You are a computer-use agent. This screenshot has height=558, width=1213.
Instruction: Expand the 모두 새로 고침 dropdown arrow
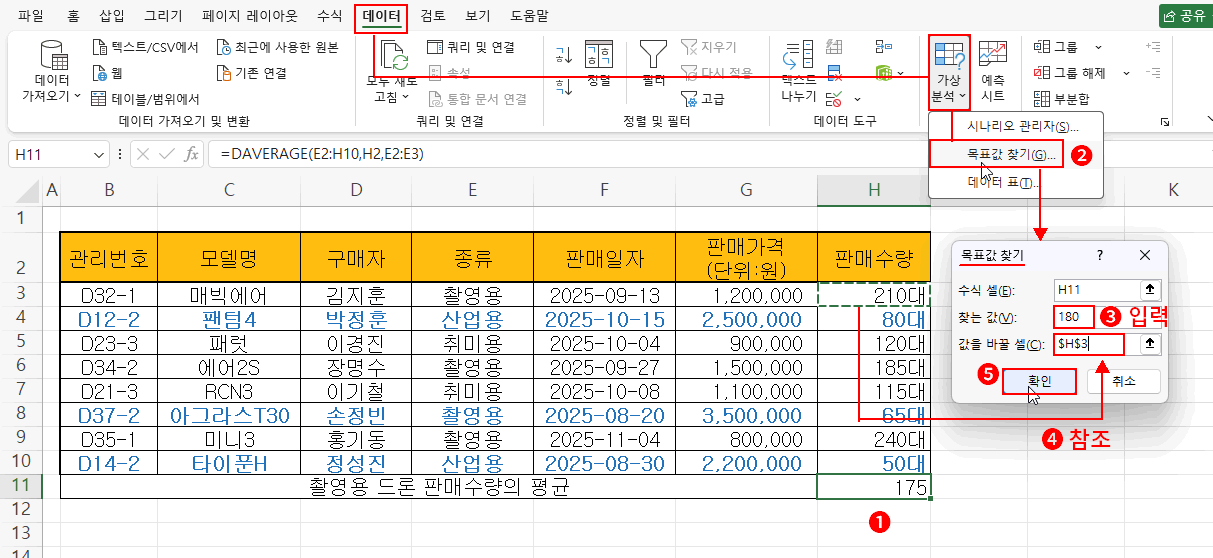click(x=405, y=97)
